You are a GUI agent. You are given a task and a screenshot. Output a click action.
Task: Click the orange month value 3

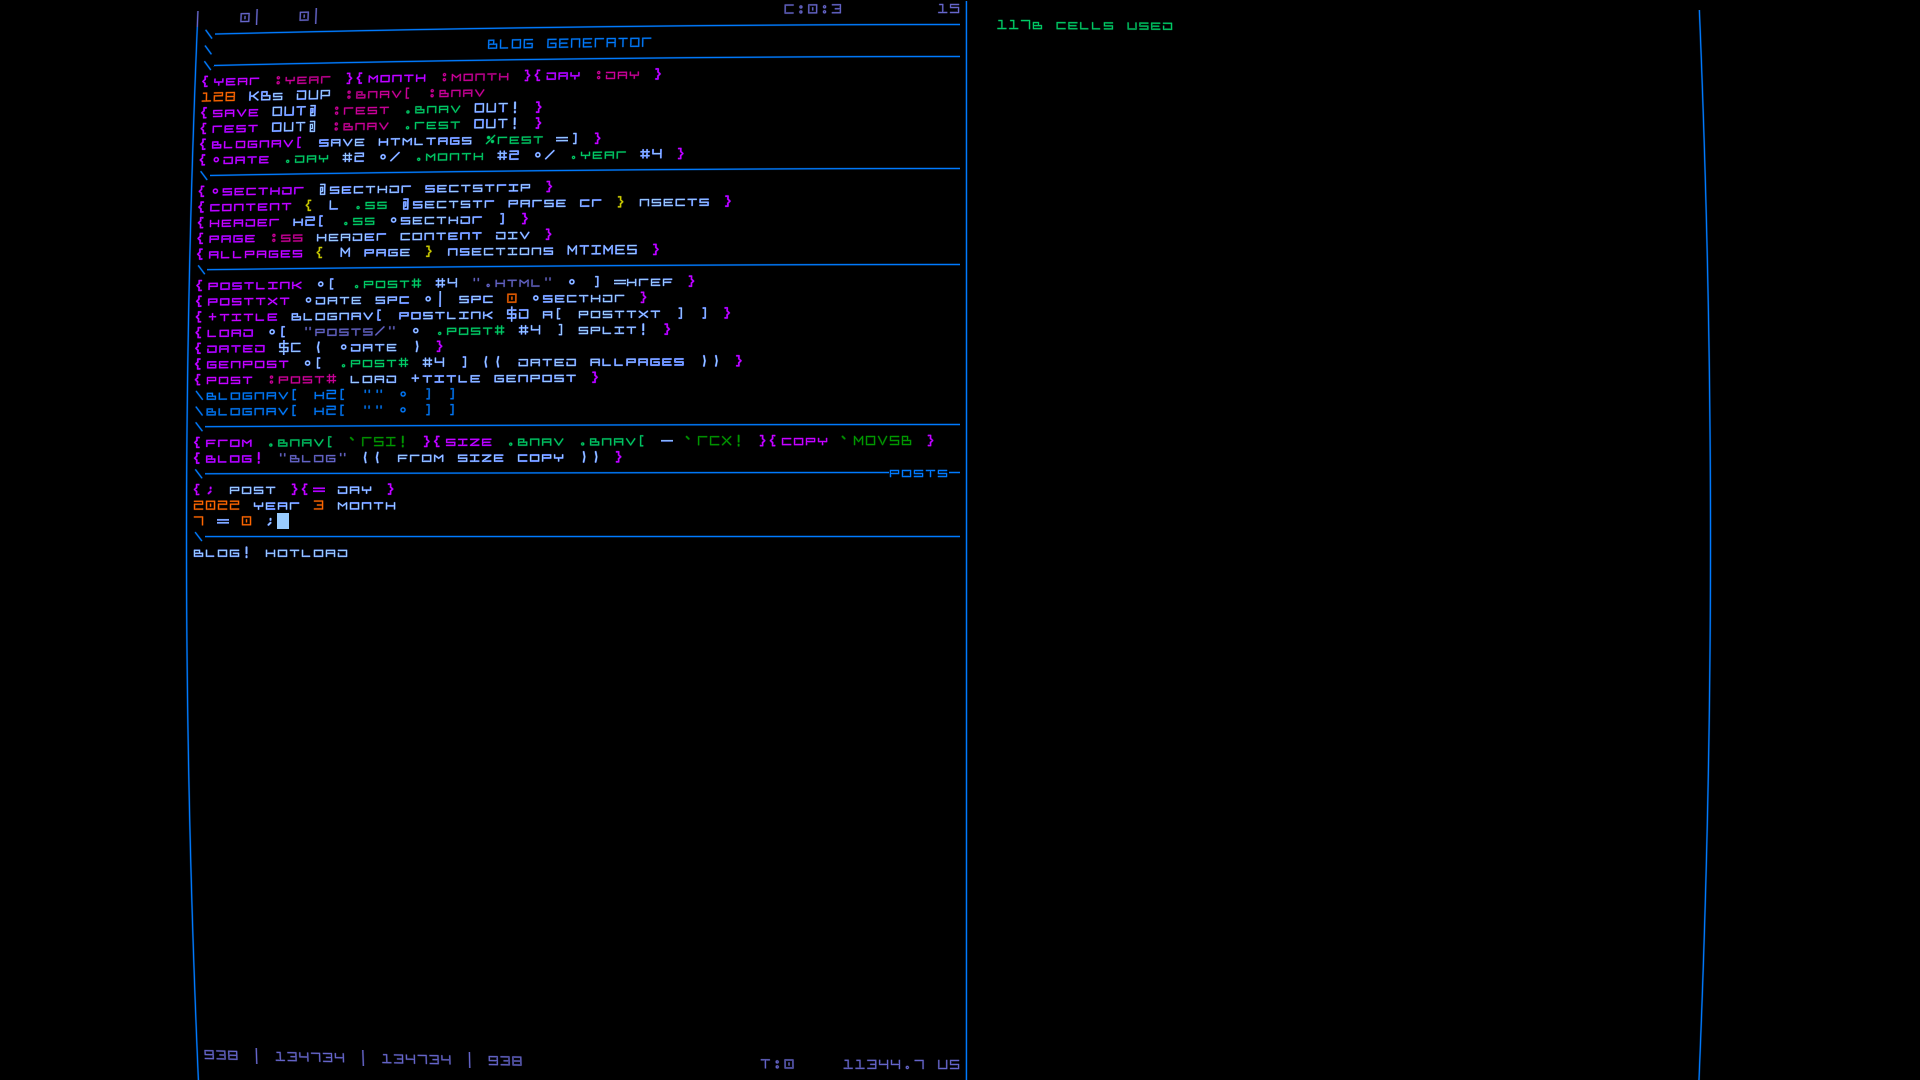point(319,505)
